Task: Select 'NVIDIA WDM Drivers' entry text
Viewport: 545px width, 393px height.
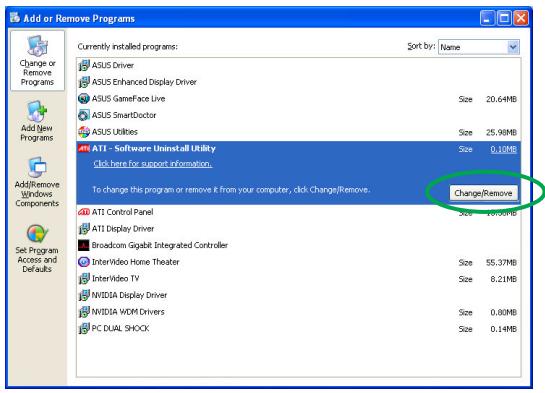Action: [x=128, y=312]
